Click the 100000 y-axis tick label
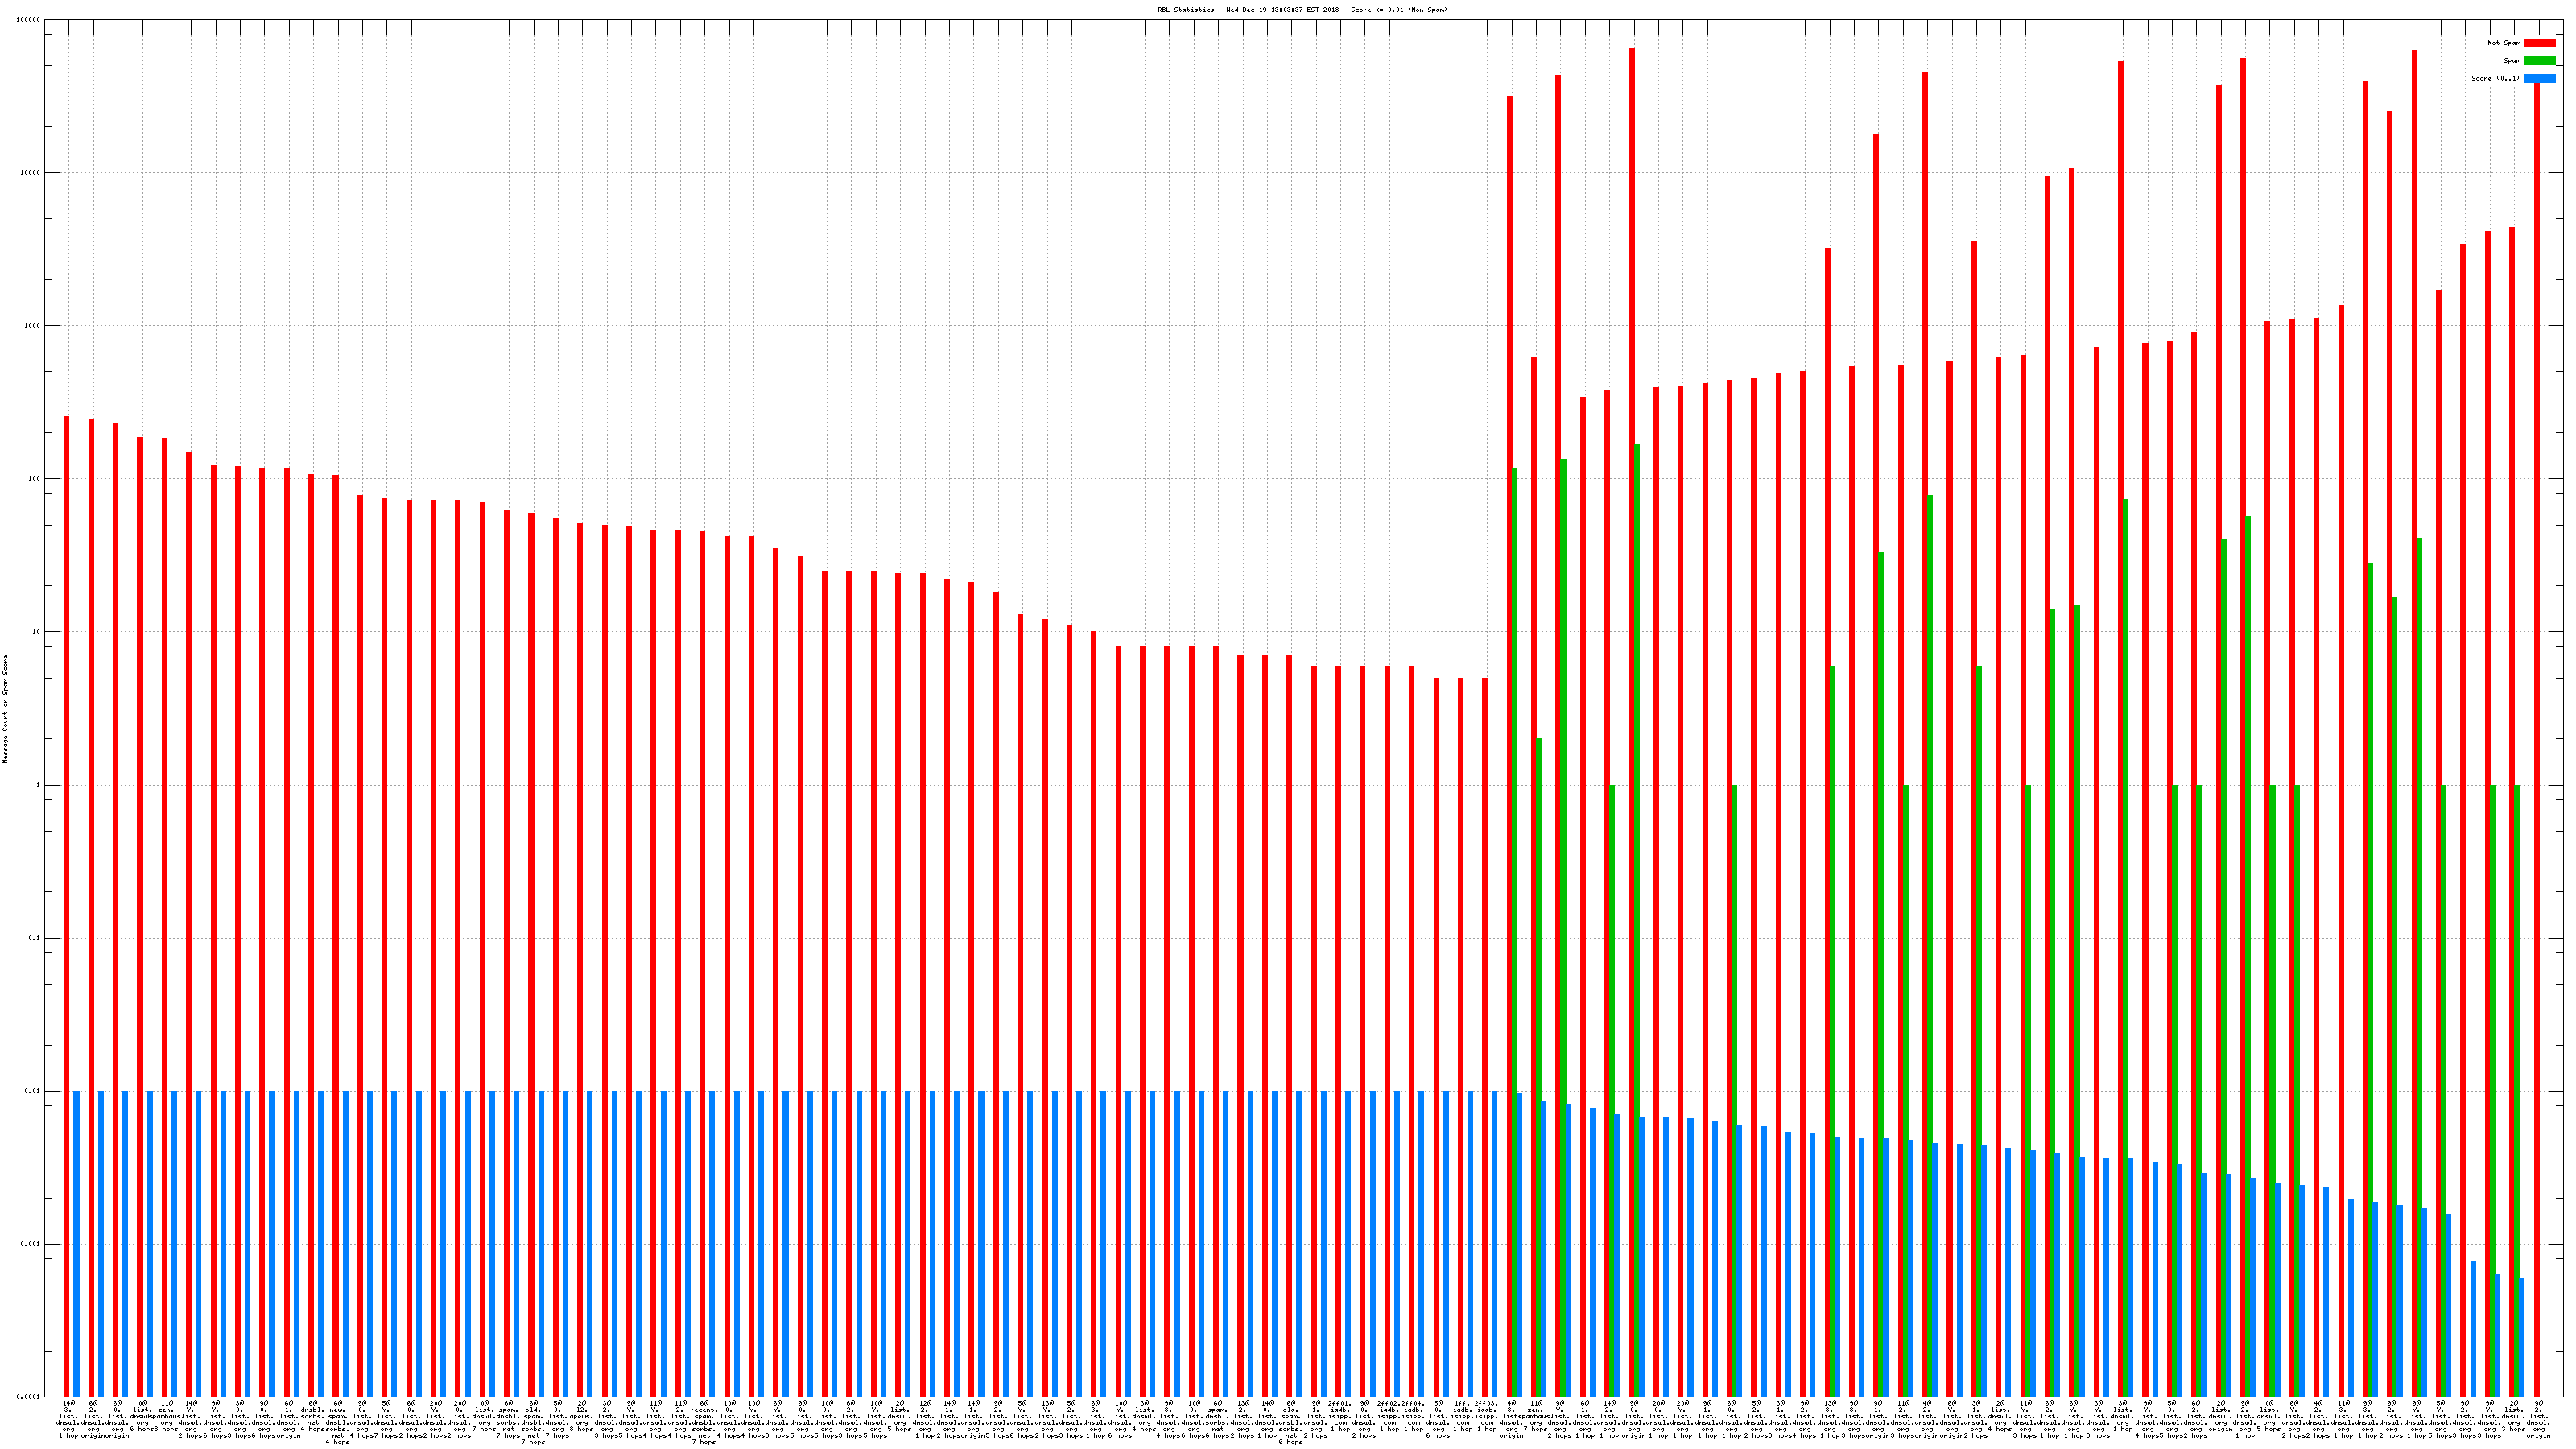2576x1449 pixels. tap(30, 20)
